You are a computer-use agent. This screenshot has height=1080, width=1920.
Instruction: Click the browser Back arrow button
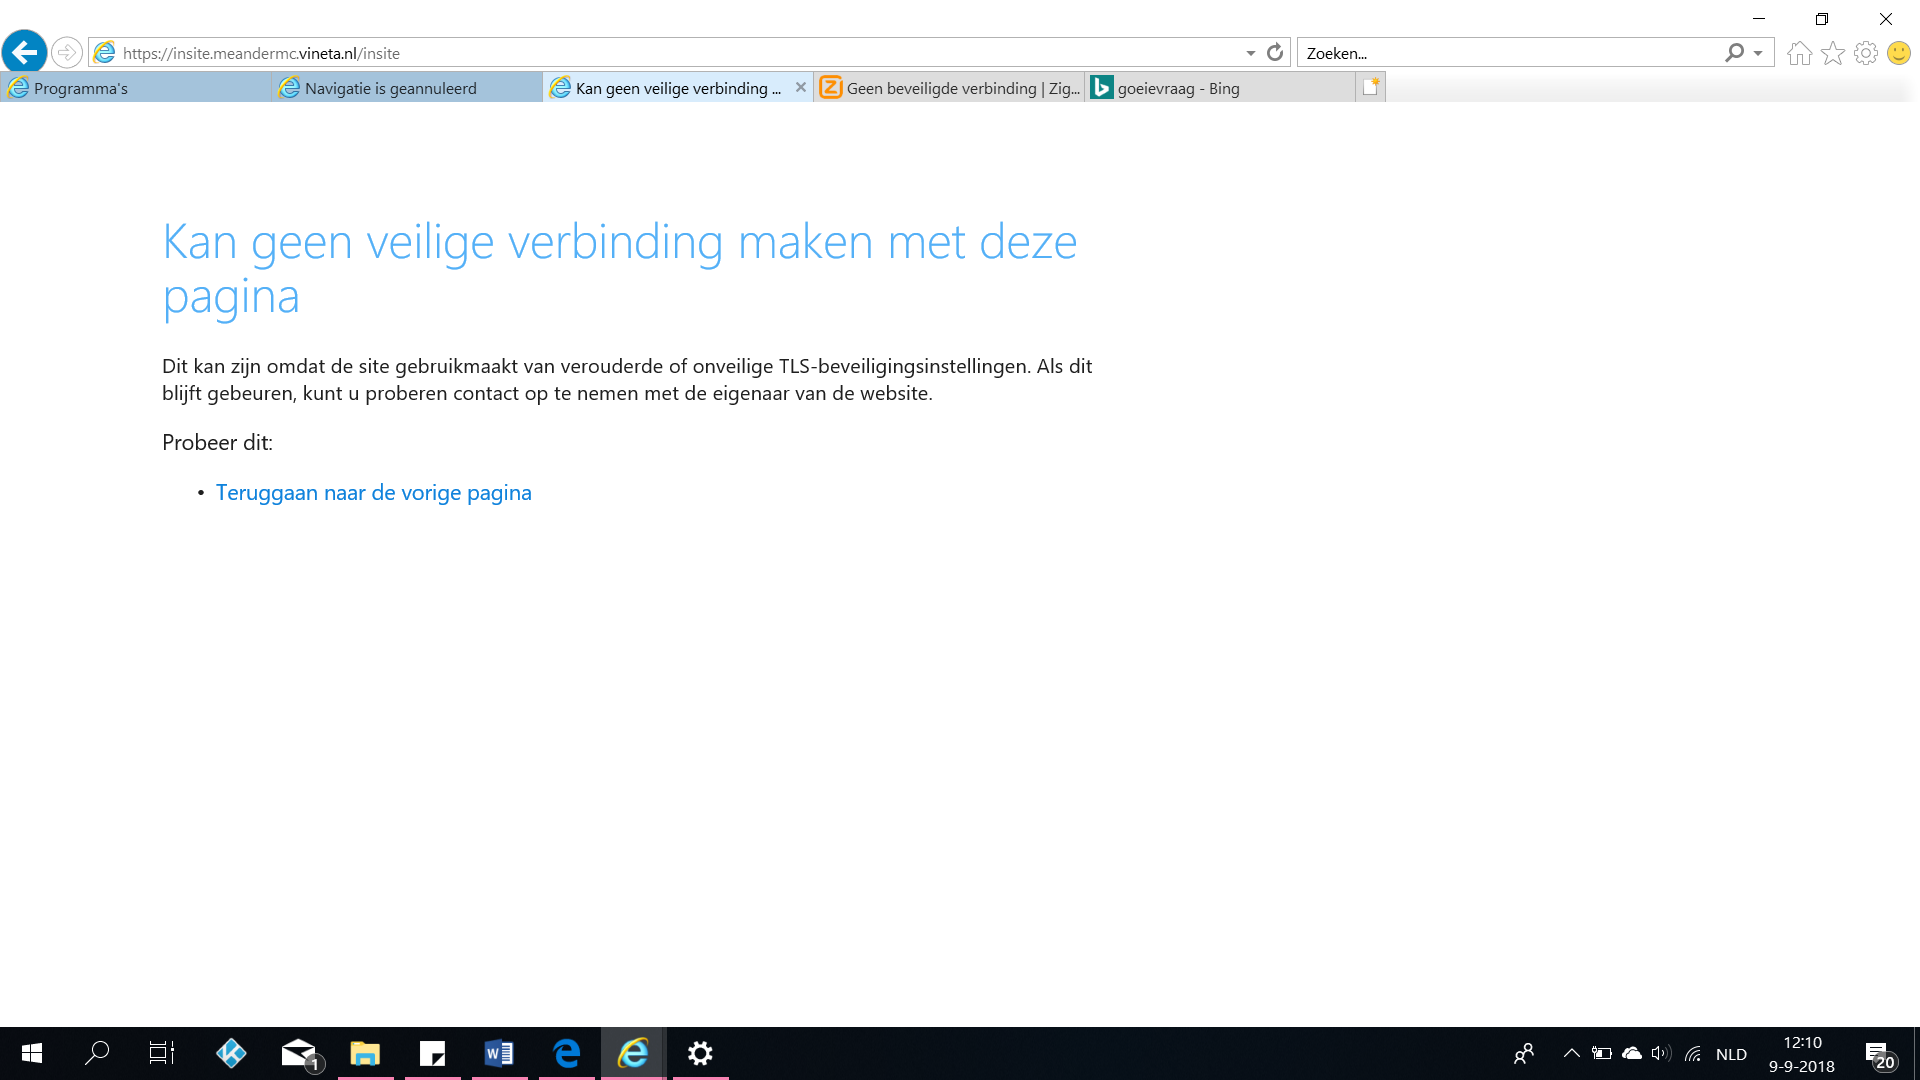point(25,52)
